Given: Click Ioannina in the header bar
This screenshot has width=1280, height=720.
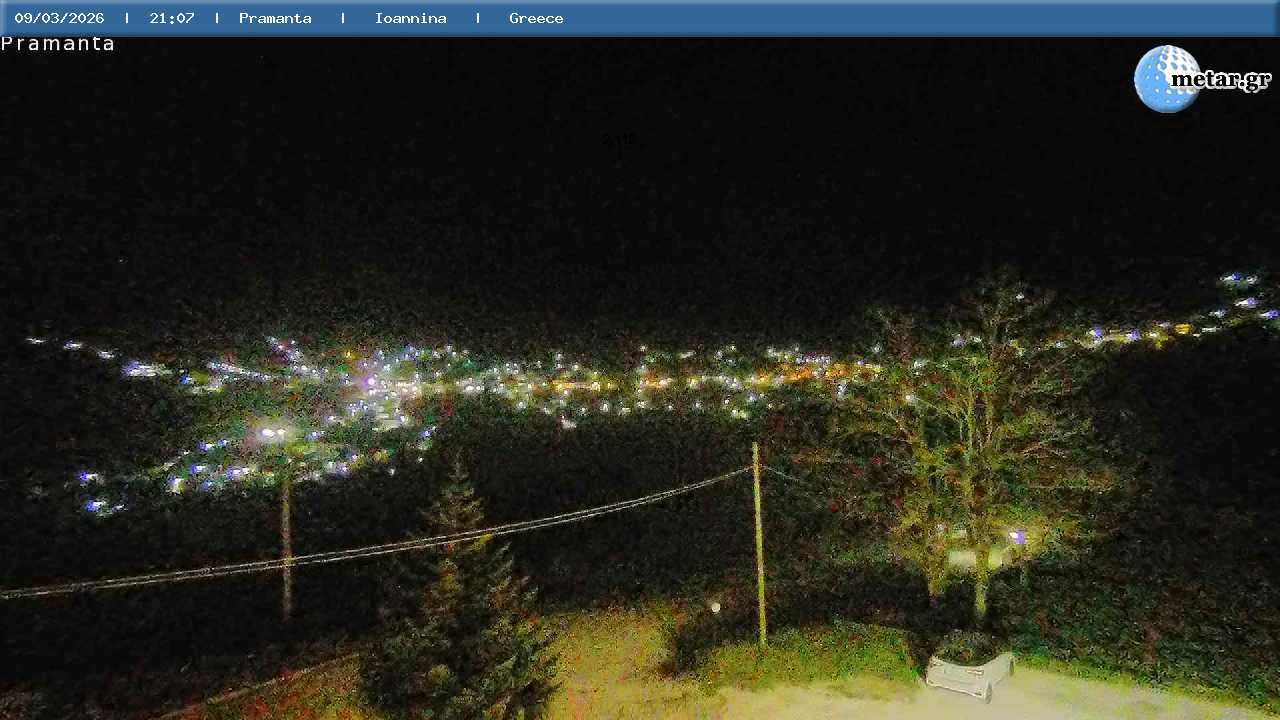Looking at the screenshot, I should pos(410,18).
